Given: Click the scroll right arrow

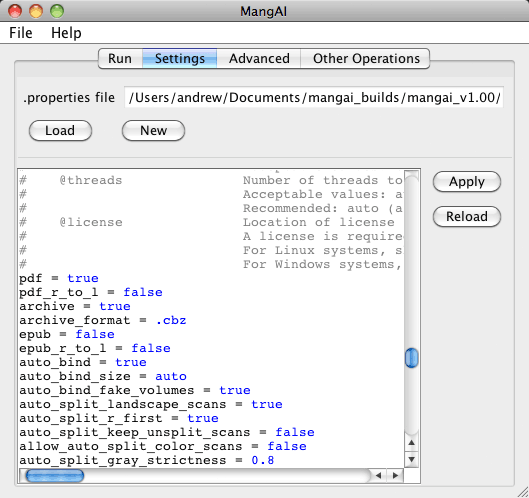Looking at the screenshot, I should pos(395,476).
